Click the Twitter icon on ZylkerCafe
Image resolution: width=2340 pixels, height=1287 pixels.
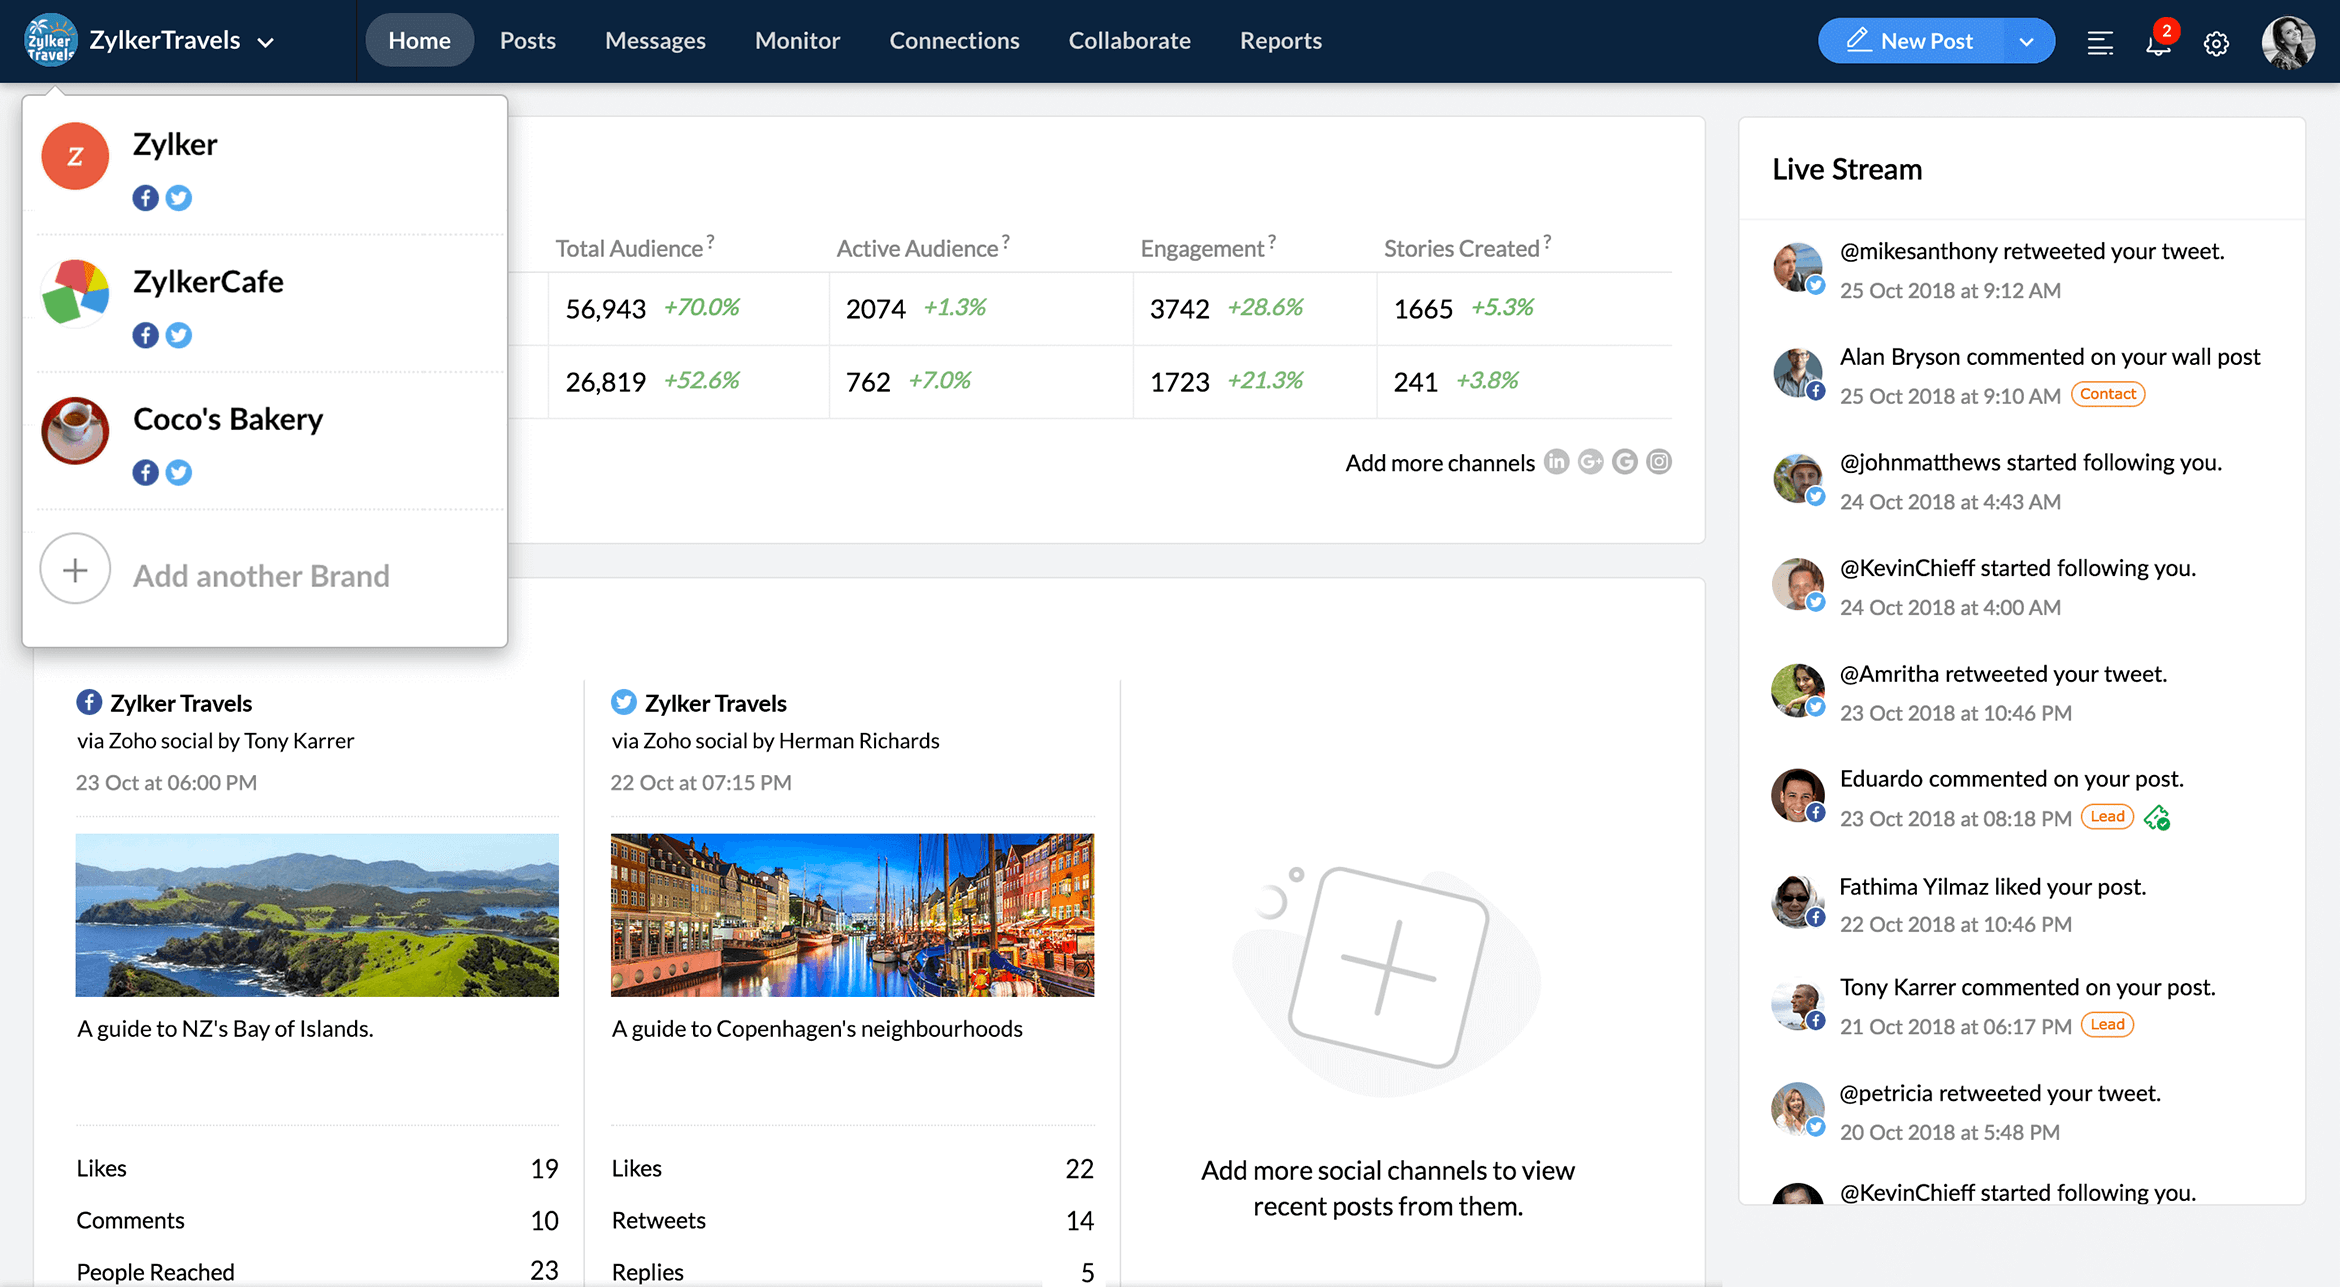coord(177,334)
